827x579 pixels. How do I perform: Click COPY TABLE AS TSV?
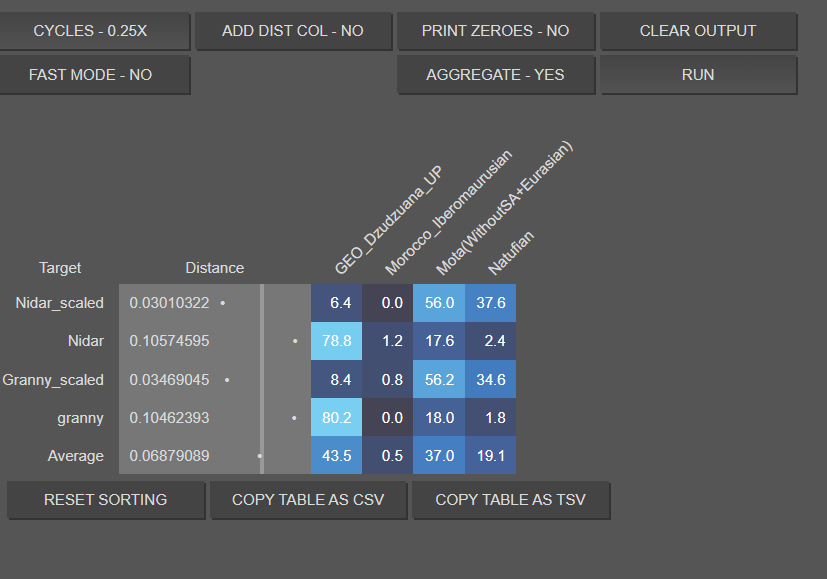511,500
